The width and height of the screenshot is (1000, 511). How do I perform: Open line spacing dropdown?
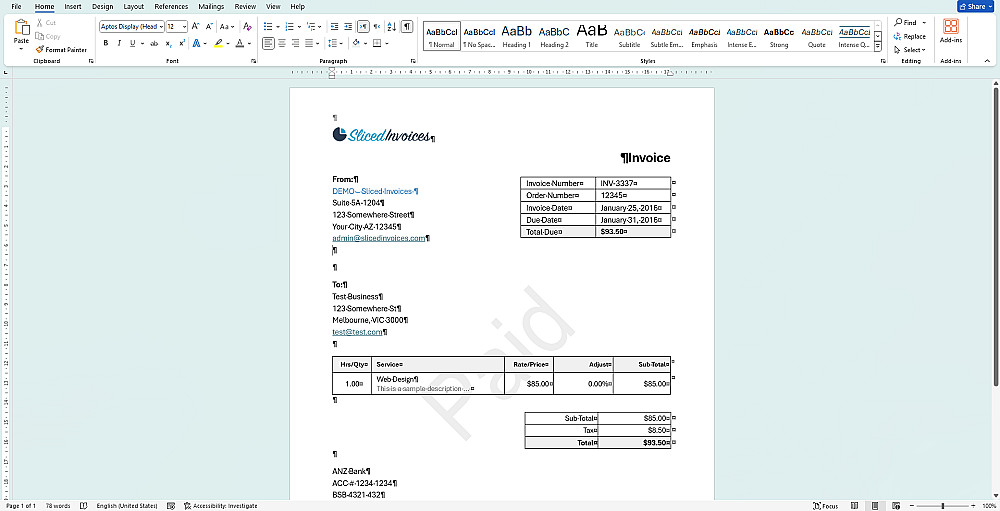tap(335, 43)
